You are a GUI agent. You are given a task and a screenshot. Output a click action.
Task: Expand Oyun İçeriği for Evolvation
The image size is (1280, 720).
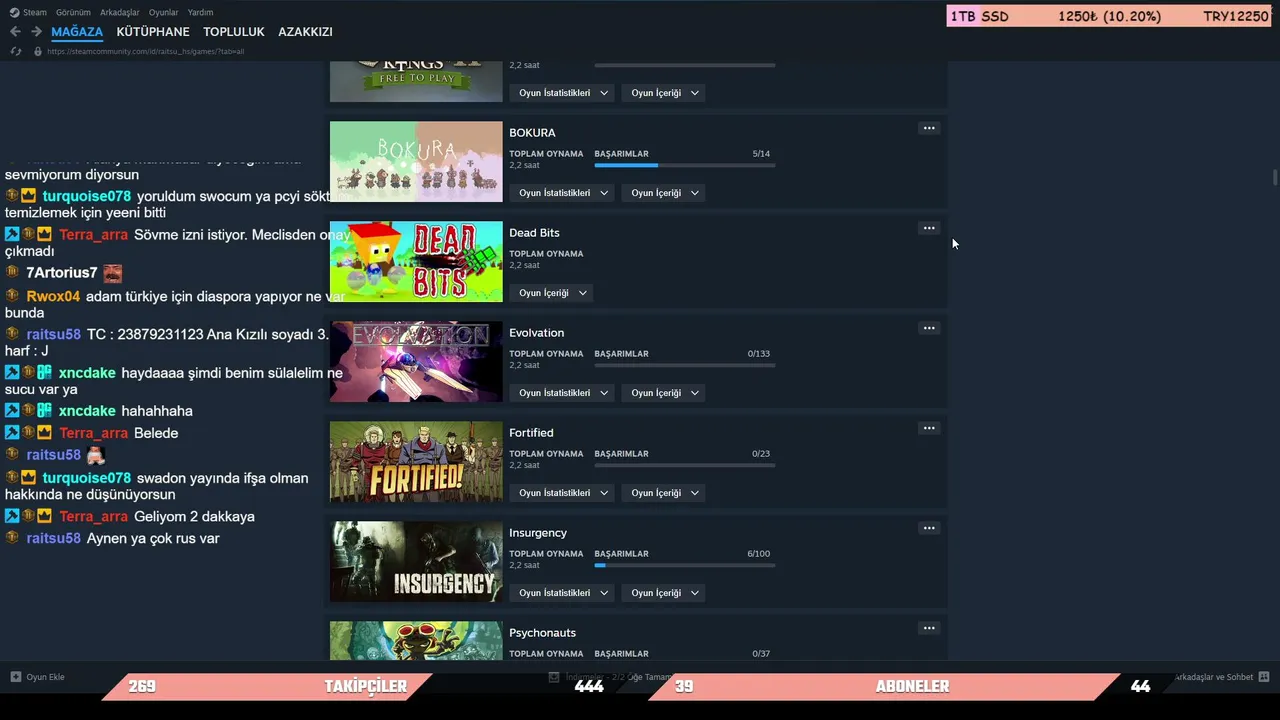(665, 393)
